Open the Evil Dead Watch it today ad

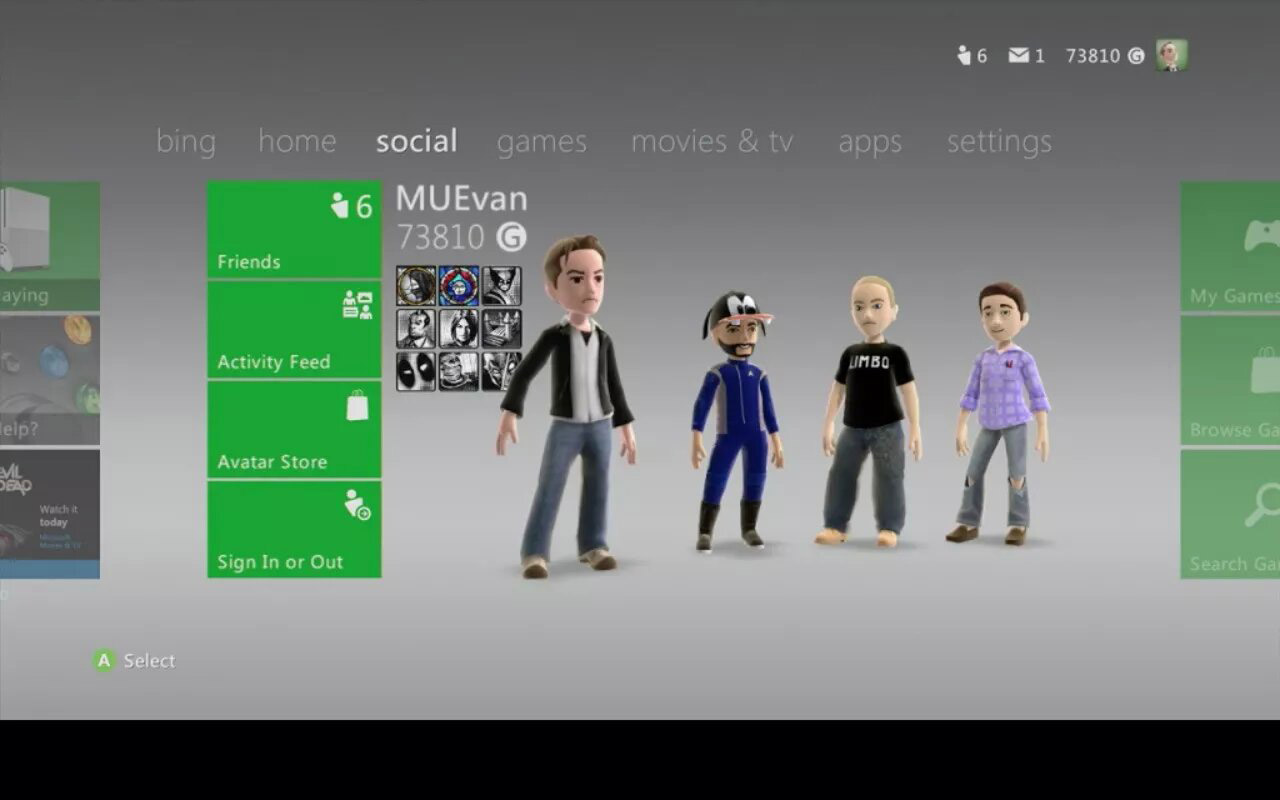(x=50, y=514)
